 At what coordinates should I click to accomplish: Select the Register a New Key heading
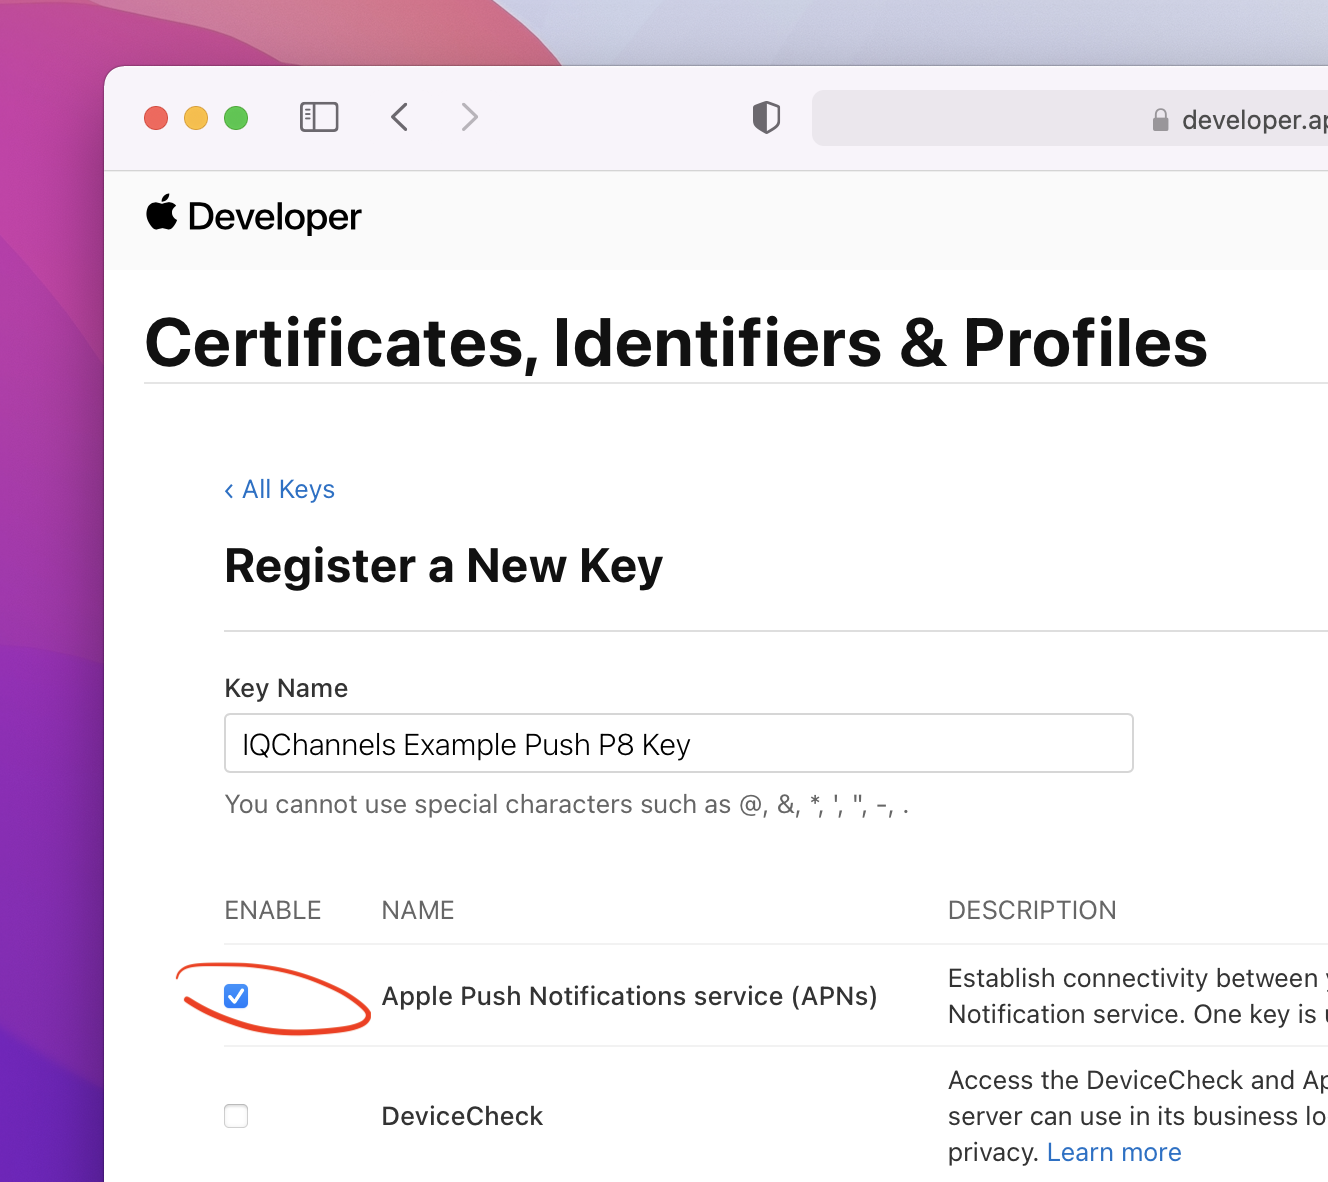[443, 566]
